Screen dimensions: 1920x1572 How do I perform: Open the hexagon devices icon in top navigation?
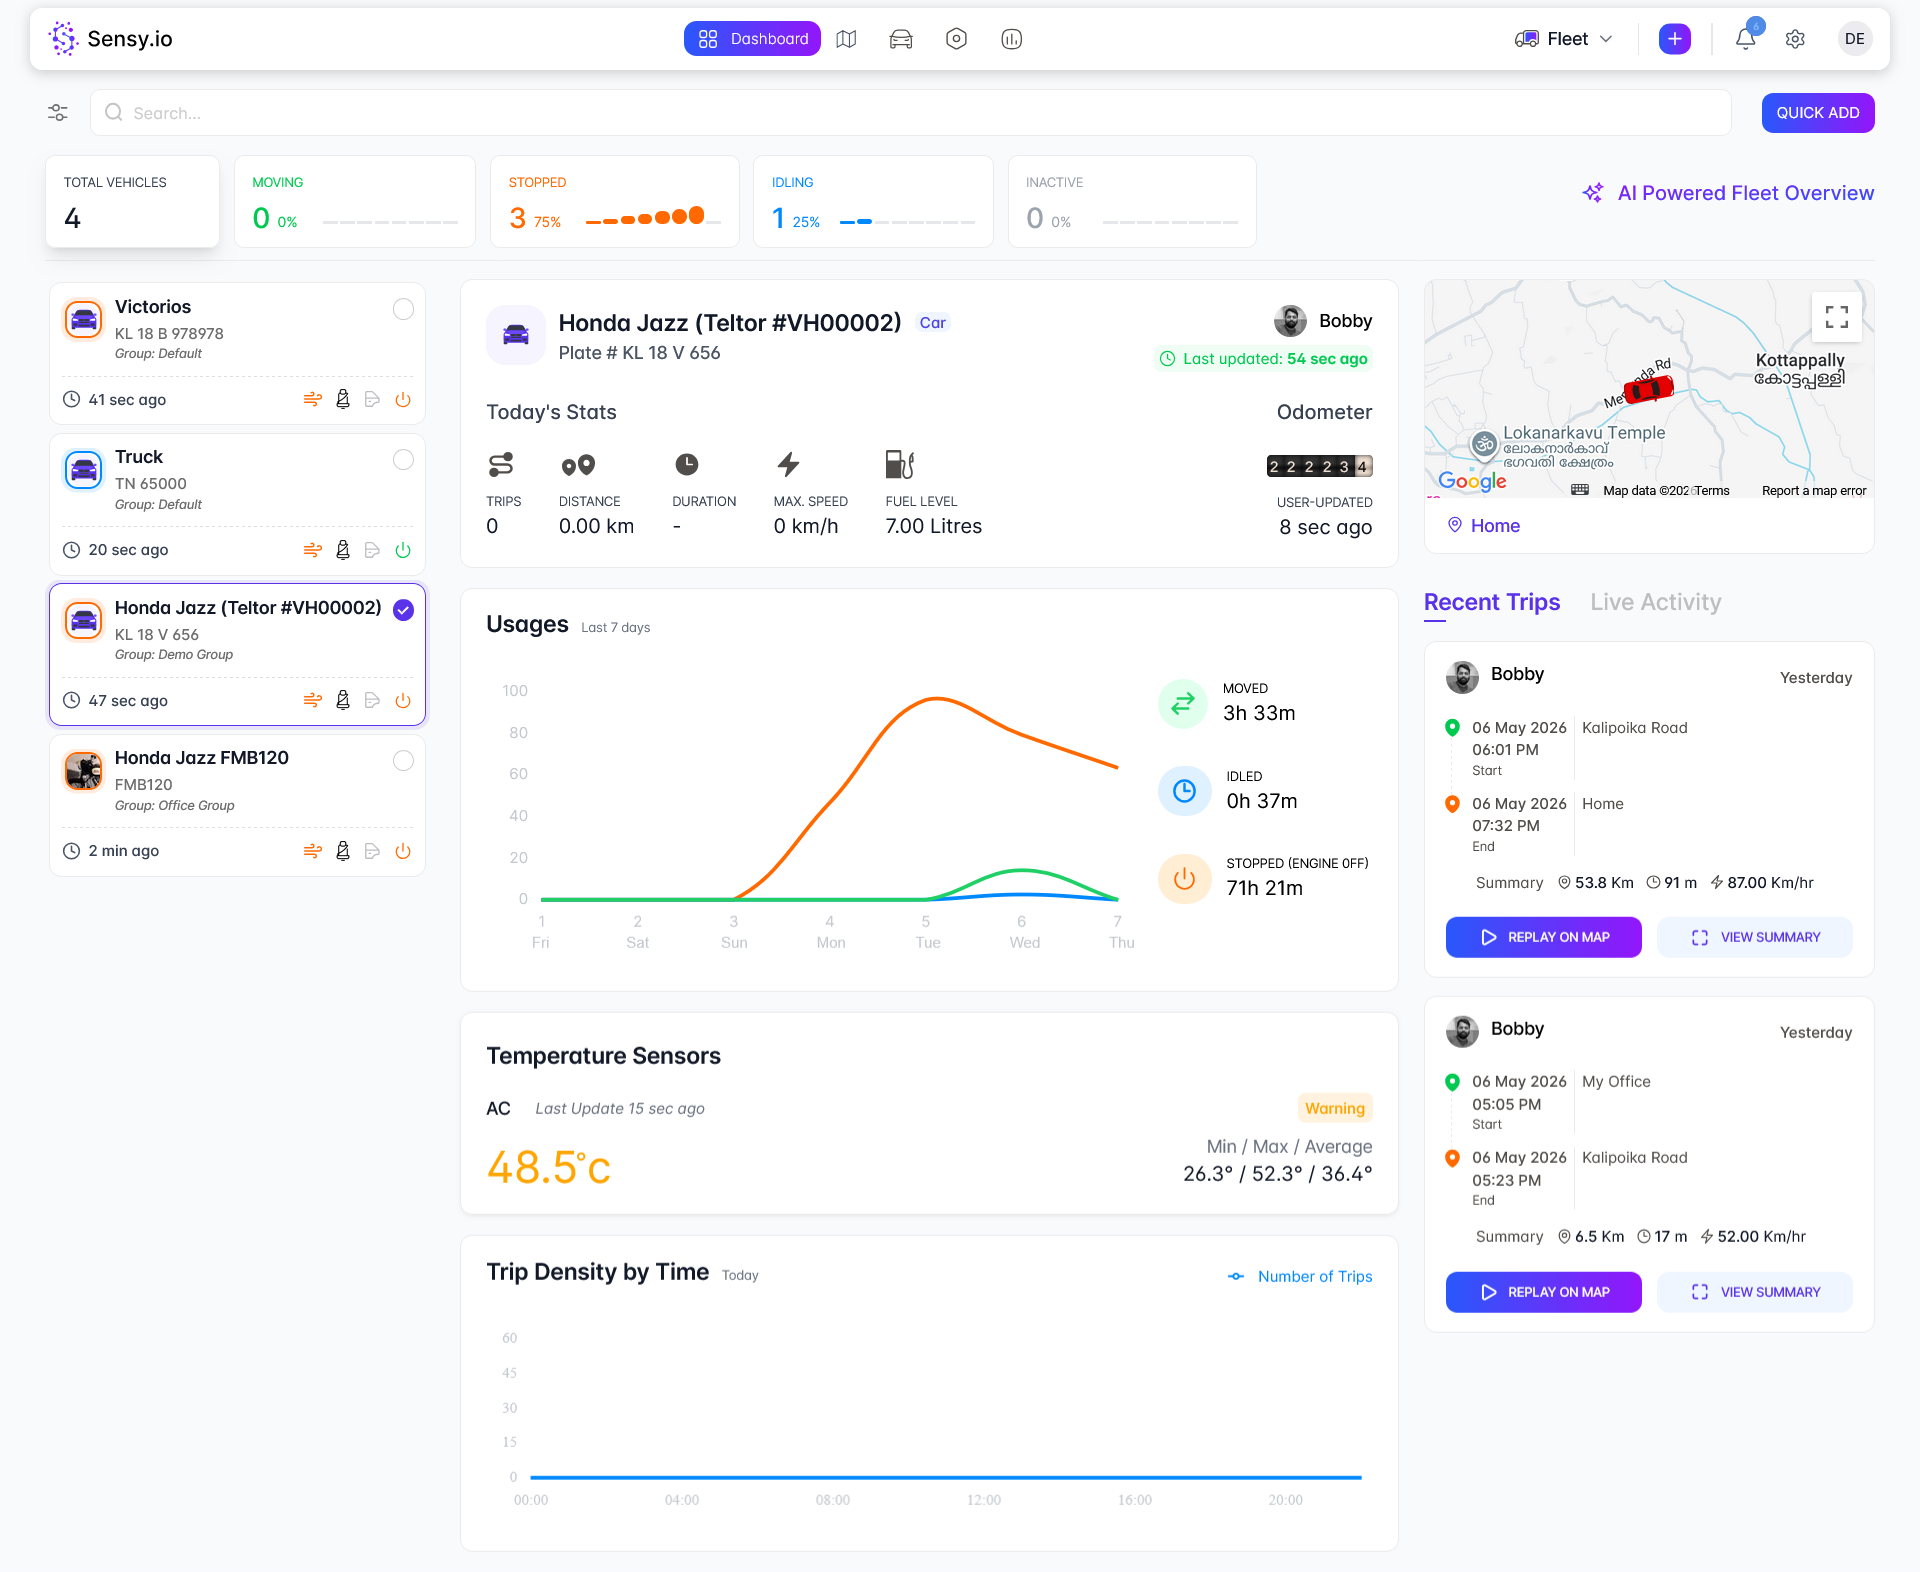pyautogui.click(x=956, y=39)
